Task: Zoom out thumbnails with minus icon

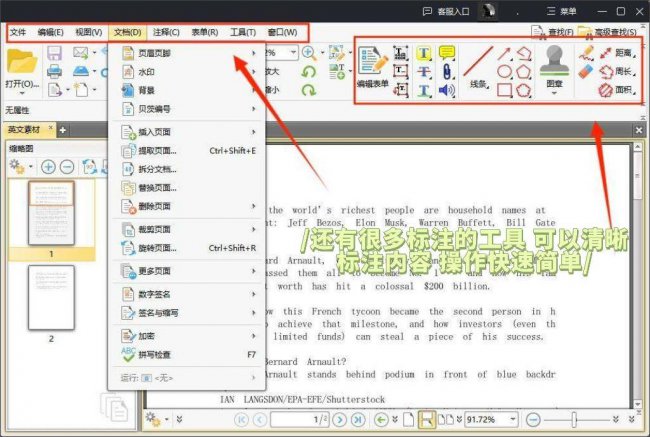Action: 67,167
